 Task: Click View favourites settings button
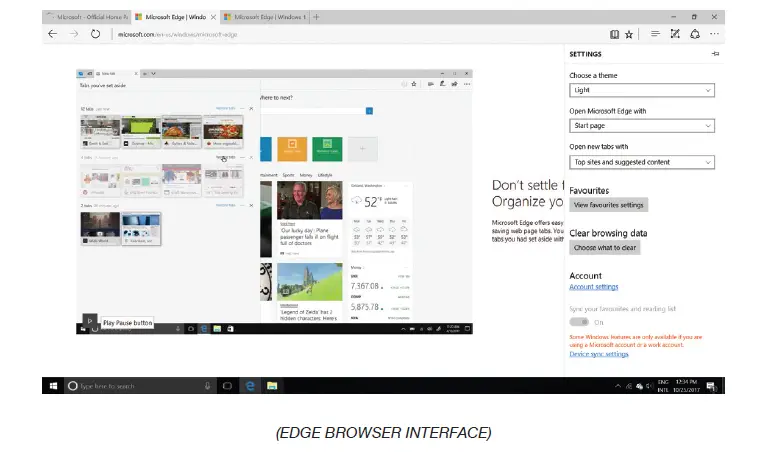tap(608, 205)
